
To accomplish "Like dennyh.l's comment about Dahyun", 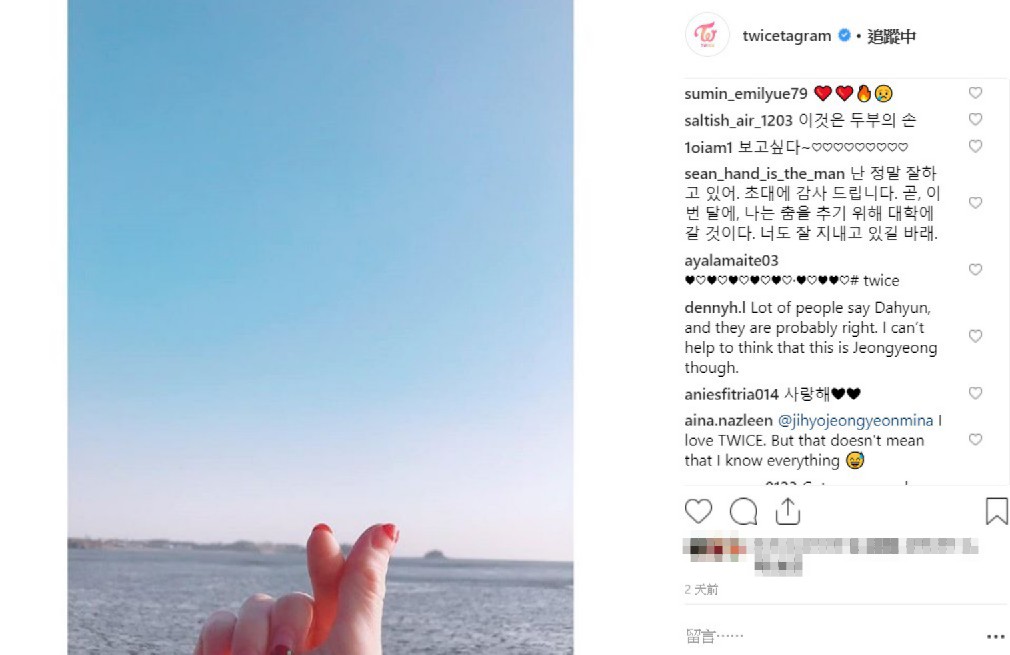I will [975, 336].
